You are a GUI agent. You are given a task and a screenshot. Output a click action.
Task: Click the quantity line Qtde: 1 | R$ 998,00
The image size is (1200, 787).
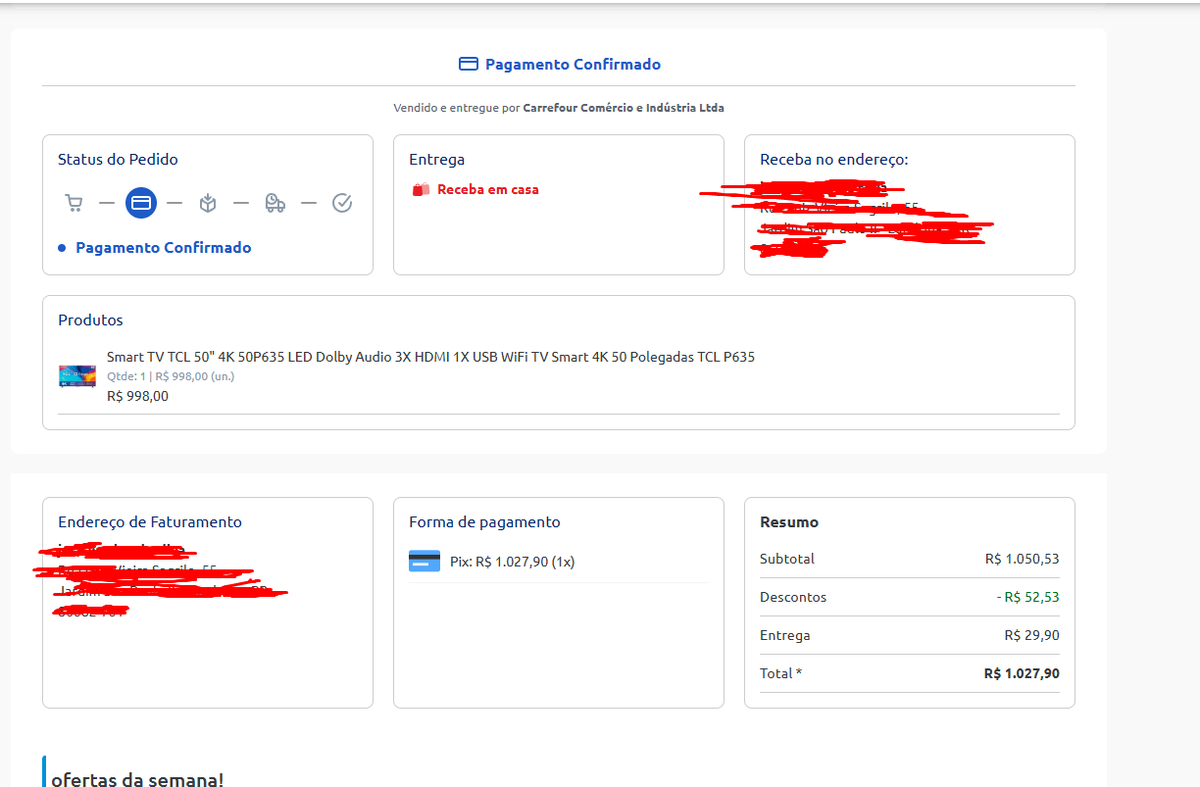pyautogui.click(x=171, y=377)
